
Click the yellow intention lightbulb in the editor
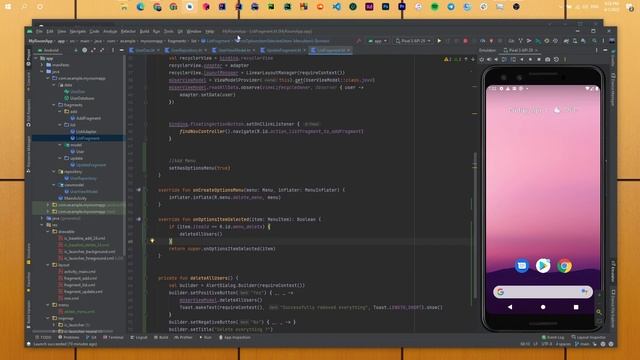tap(152, 241)
